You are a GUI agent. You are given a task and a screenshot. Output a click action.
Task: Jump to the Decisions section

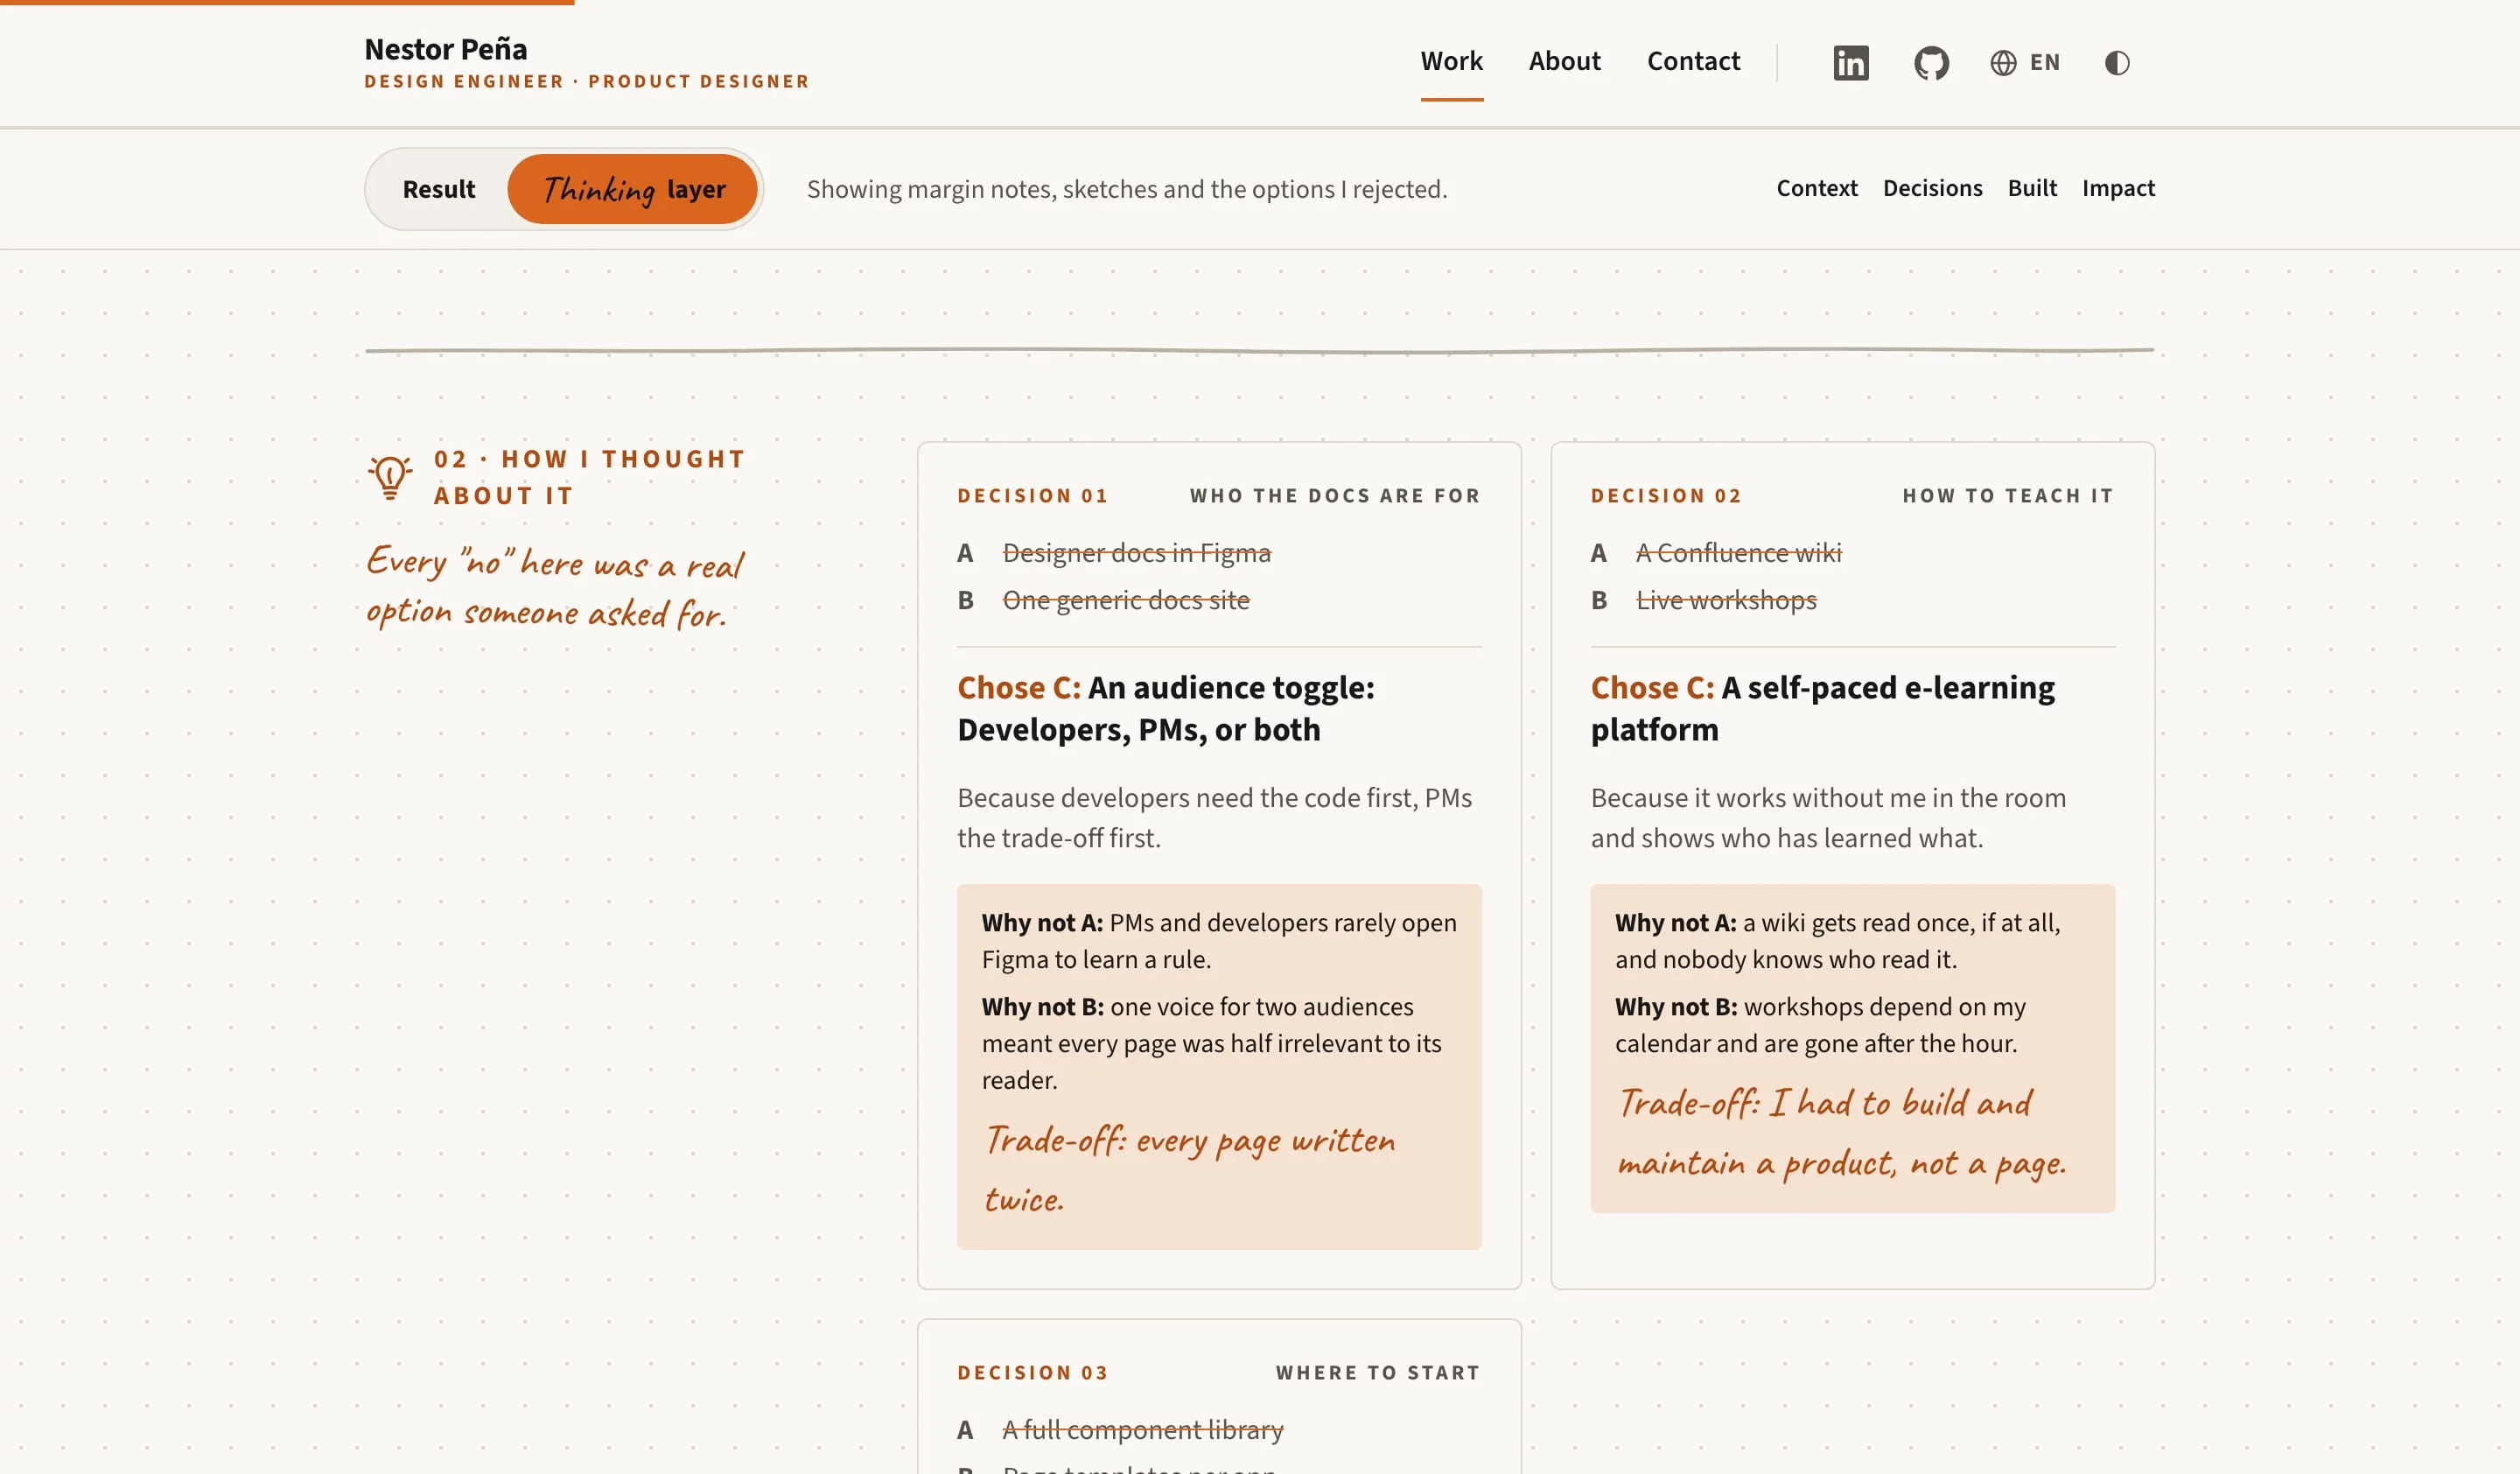1932,188
